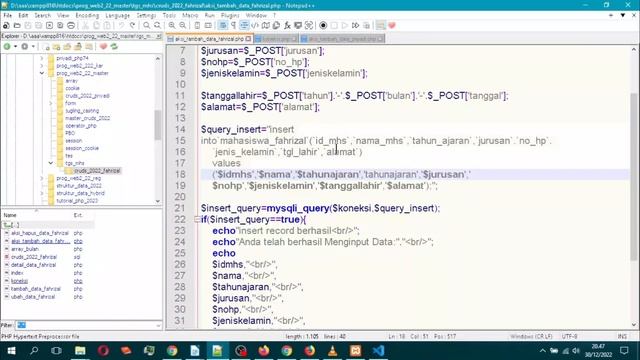
Task: Toggle Show All Characters pilcrow button
Action: tap(233, 25)
